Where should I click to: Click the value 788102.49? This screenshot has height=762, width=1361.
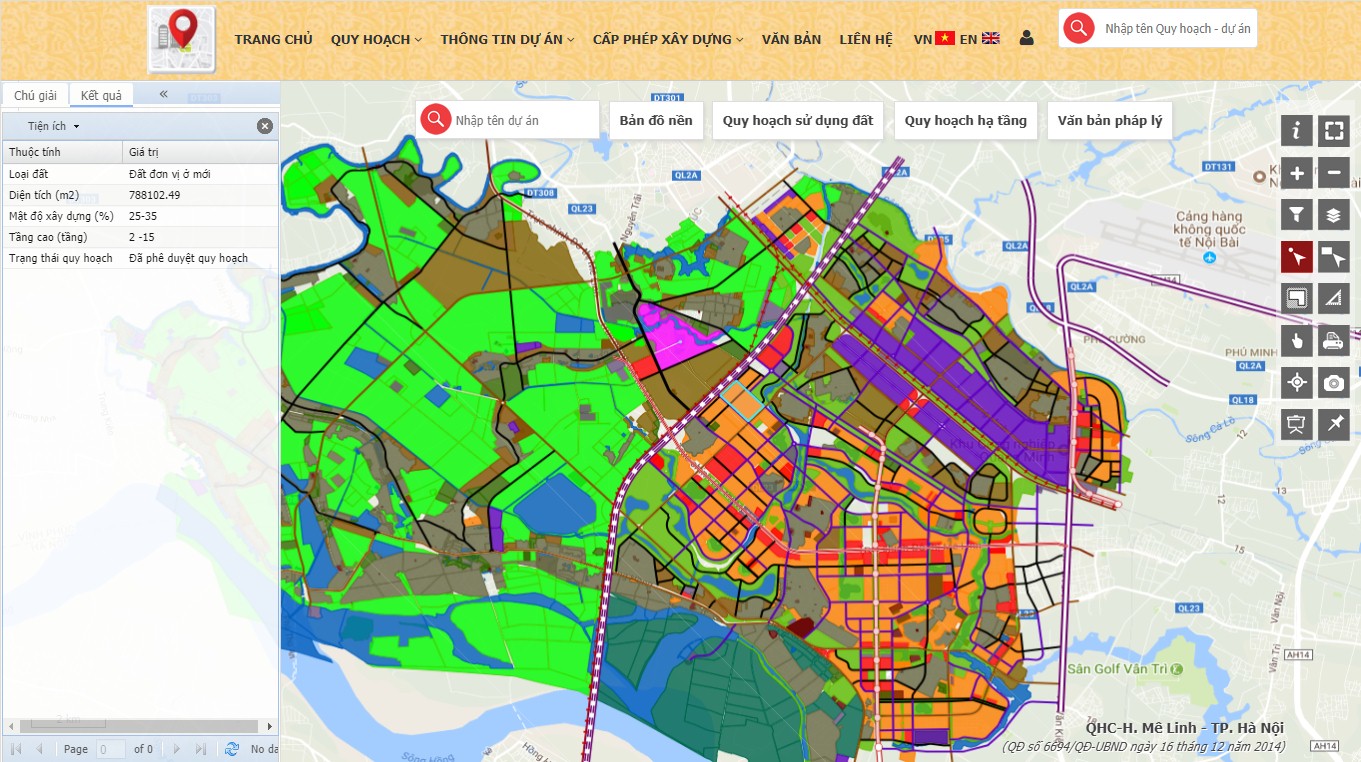(x=155, y=195)
